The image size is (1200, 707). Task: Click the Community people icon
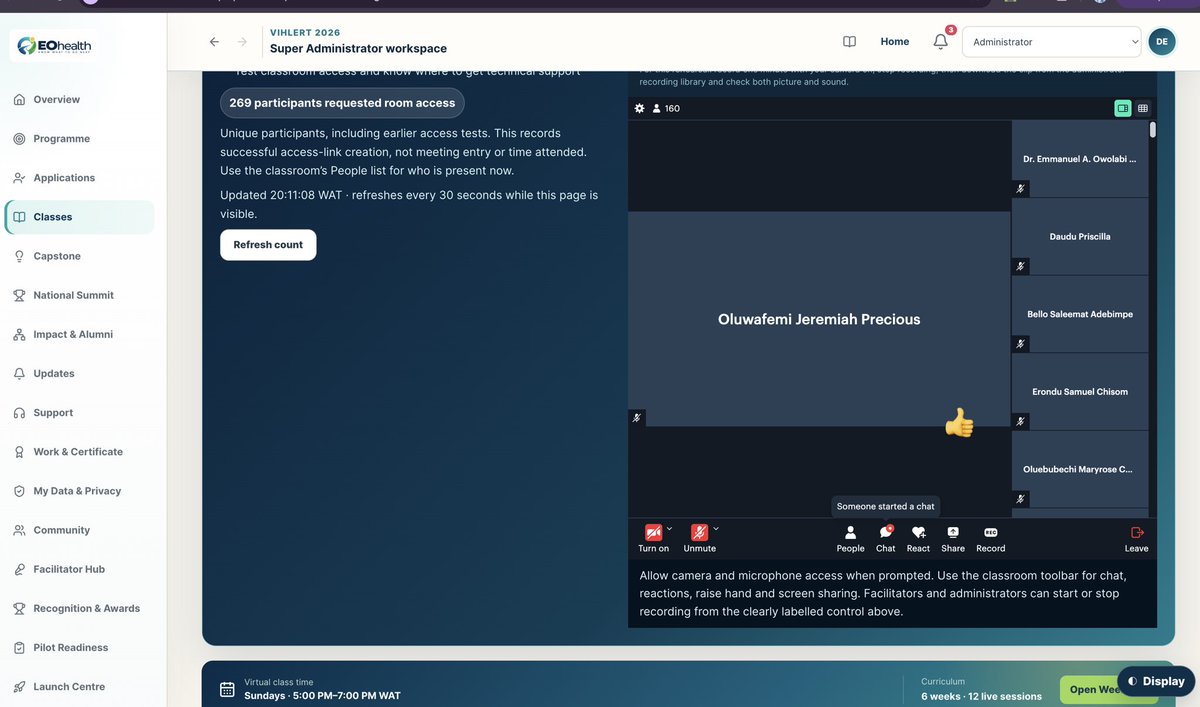(x=19, y=530)
